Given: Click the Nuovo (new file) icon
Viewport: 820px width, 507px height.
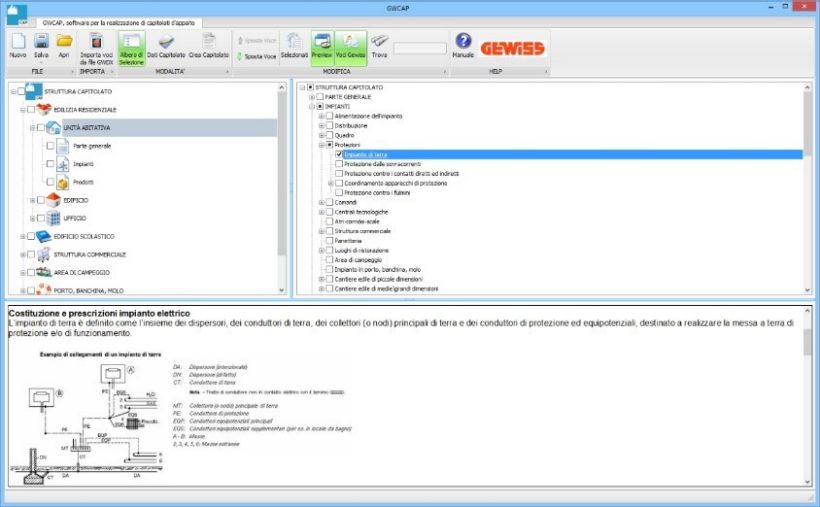Looking at the screenshot, I should 18,44.
